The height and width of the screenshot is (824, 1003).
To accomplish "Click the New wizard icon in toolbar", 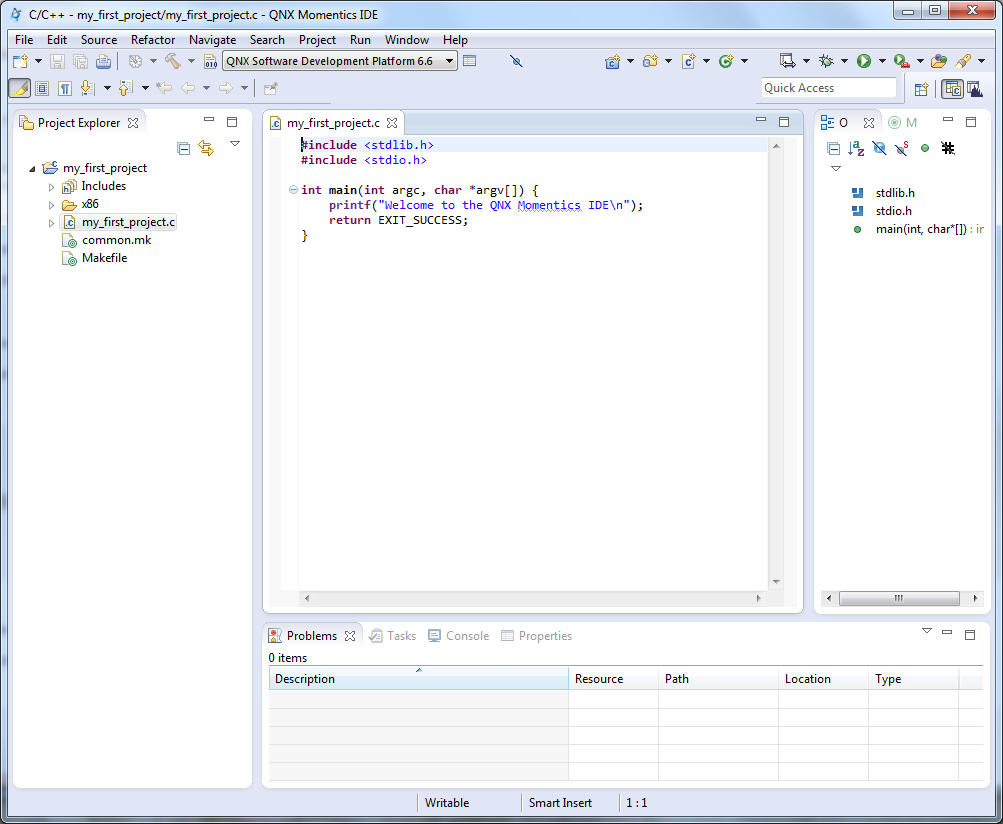I will pyautogui.click(x=20, y=61).
